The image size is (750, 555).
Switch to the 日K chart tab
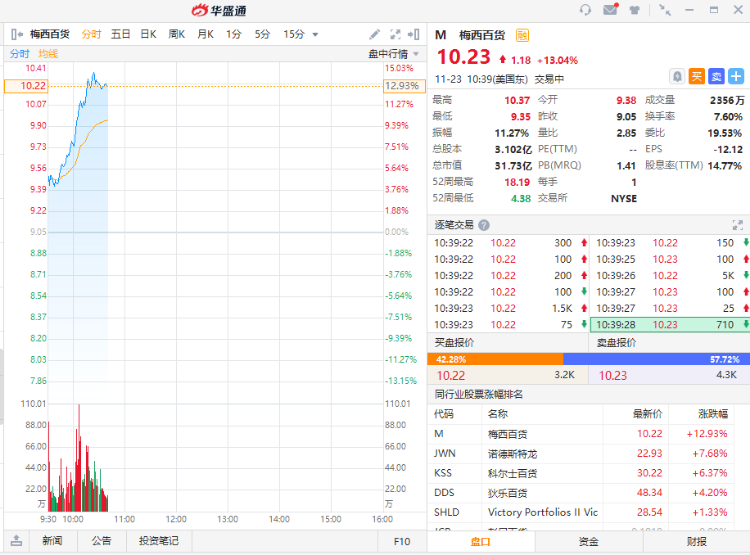coord(148,34)
